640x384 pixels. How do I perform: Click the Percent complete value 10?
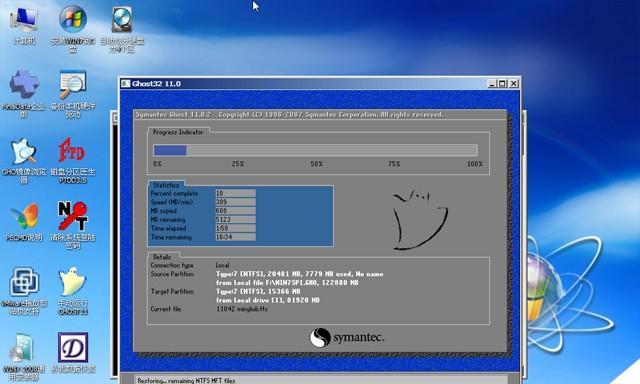coord(236,193)
